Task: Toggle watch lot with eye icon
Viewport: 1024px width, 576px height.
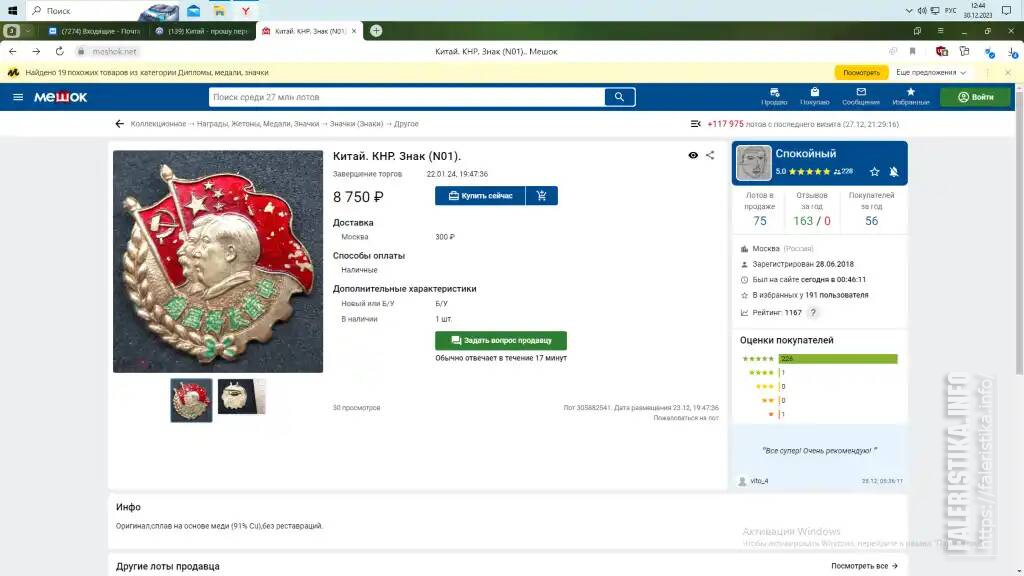Action: (693, 155)
